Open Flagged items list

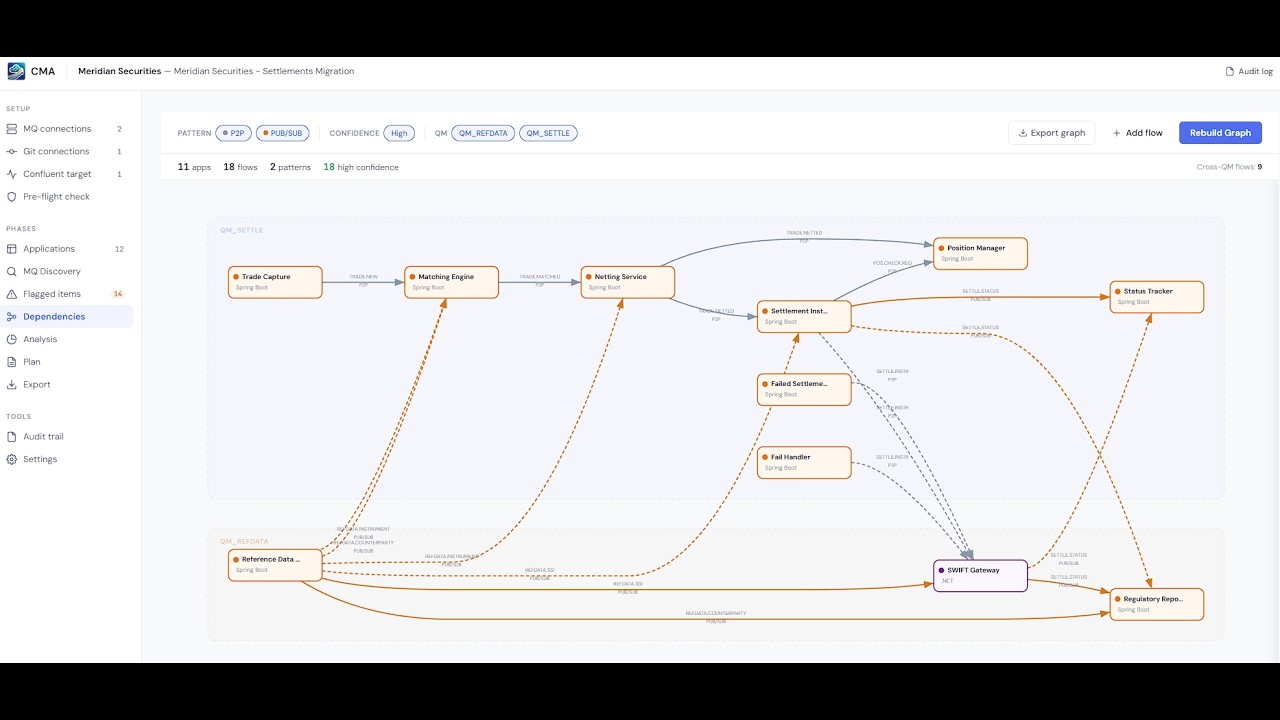pyautogui.click(x=66, y=294)
